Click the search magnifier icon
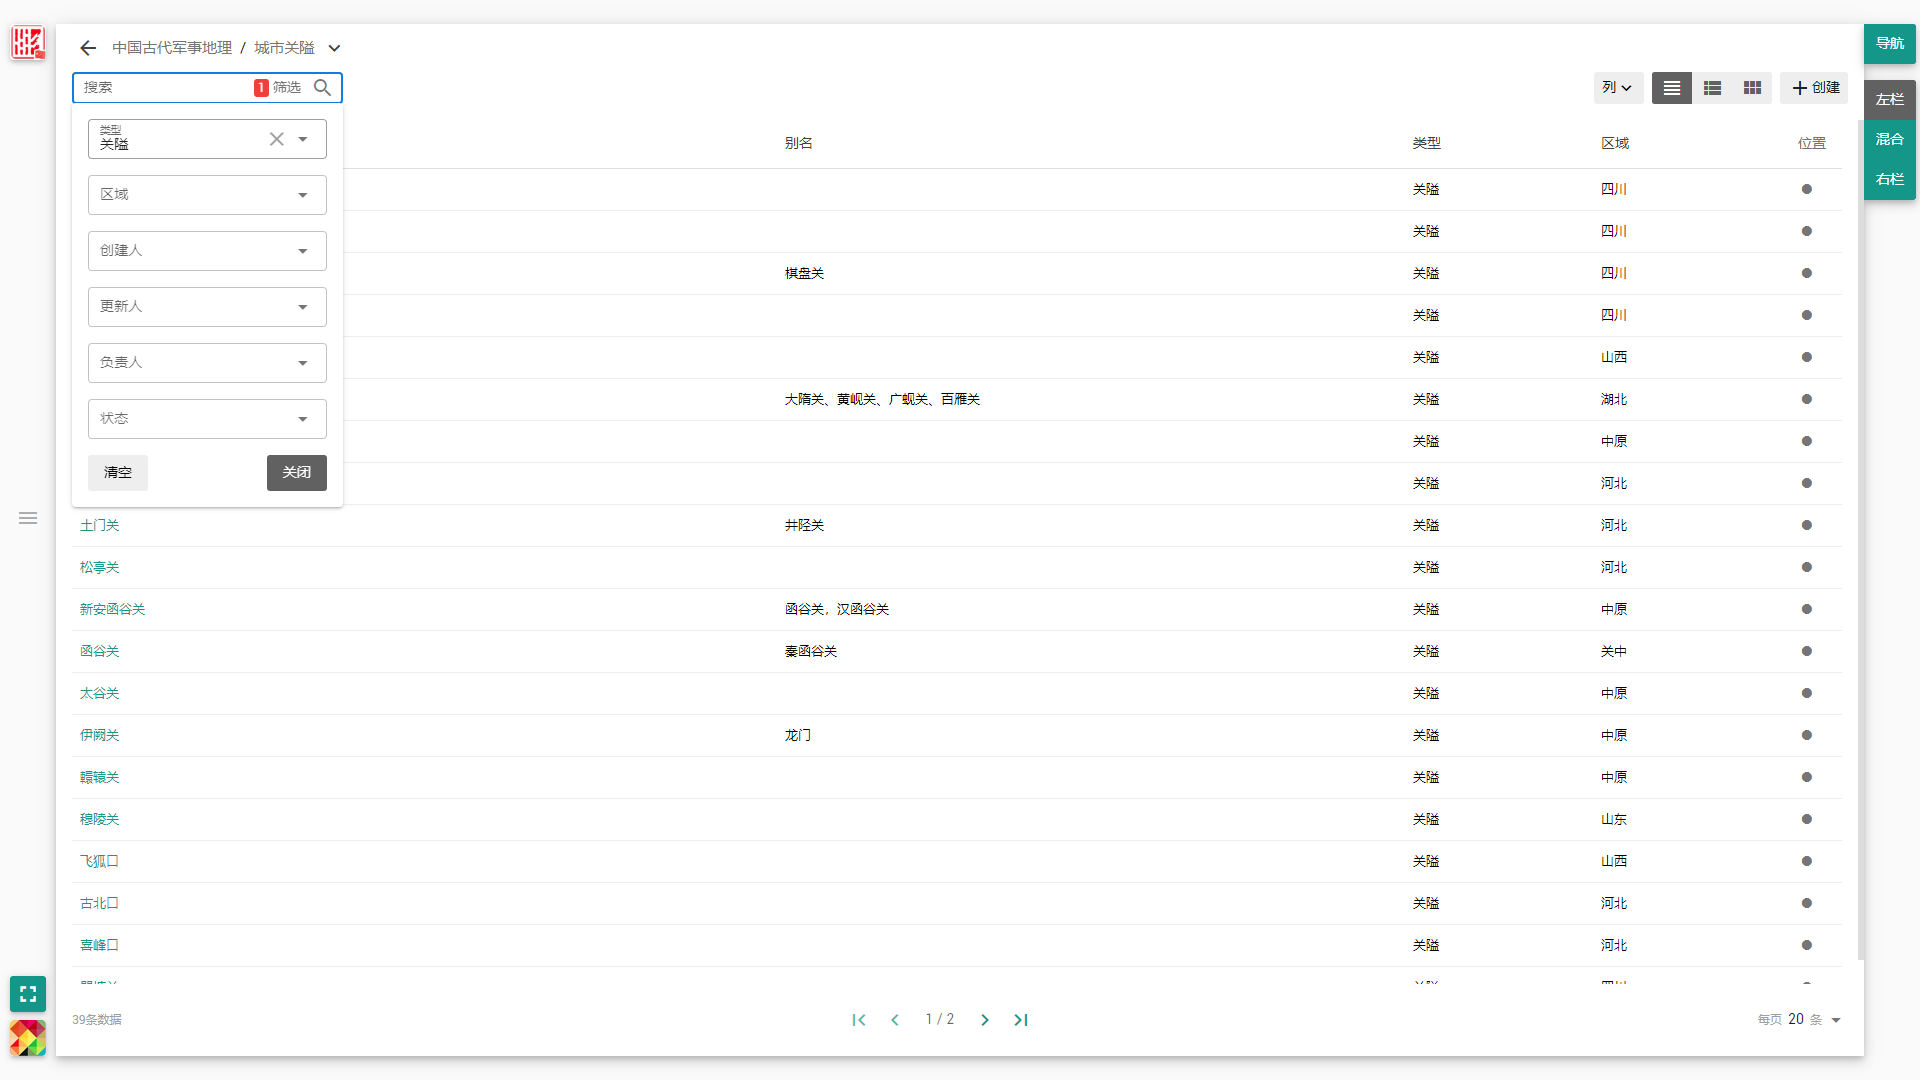 [322, 88]
